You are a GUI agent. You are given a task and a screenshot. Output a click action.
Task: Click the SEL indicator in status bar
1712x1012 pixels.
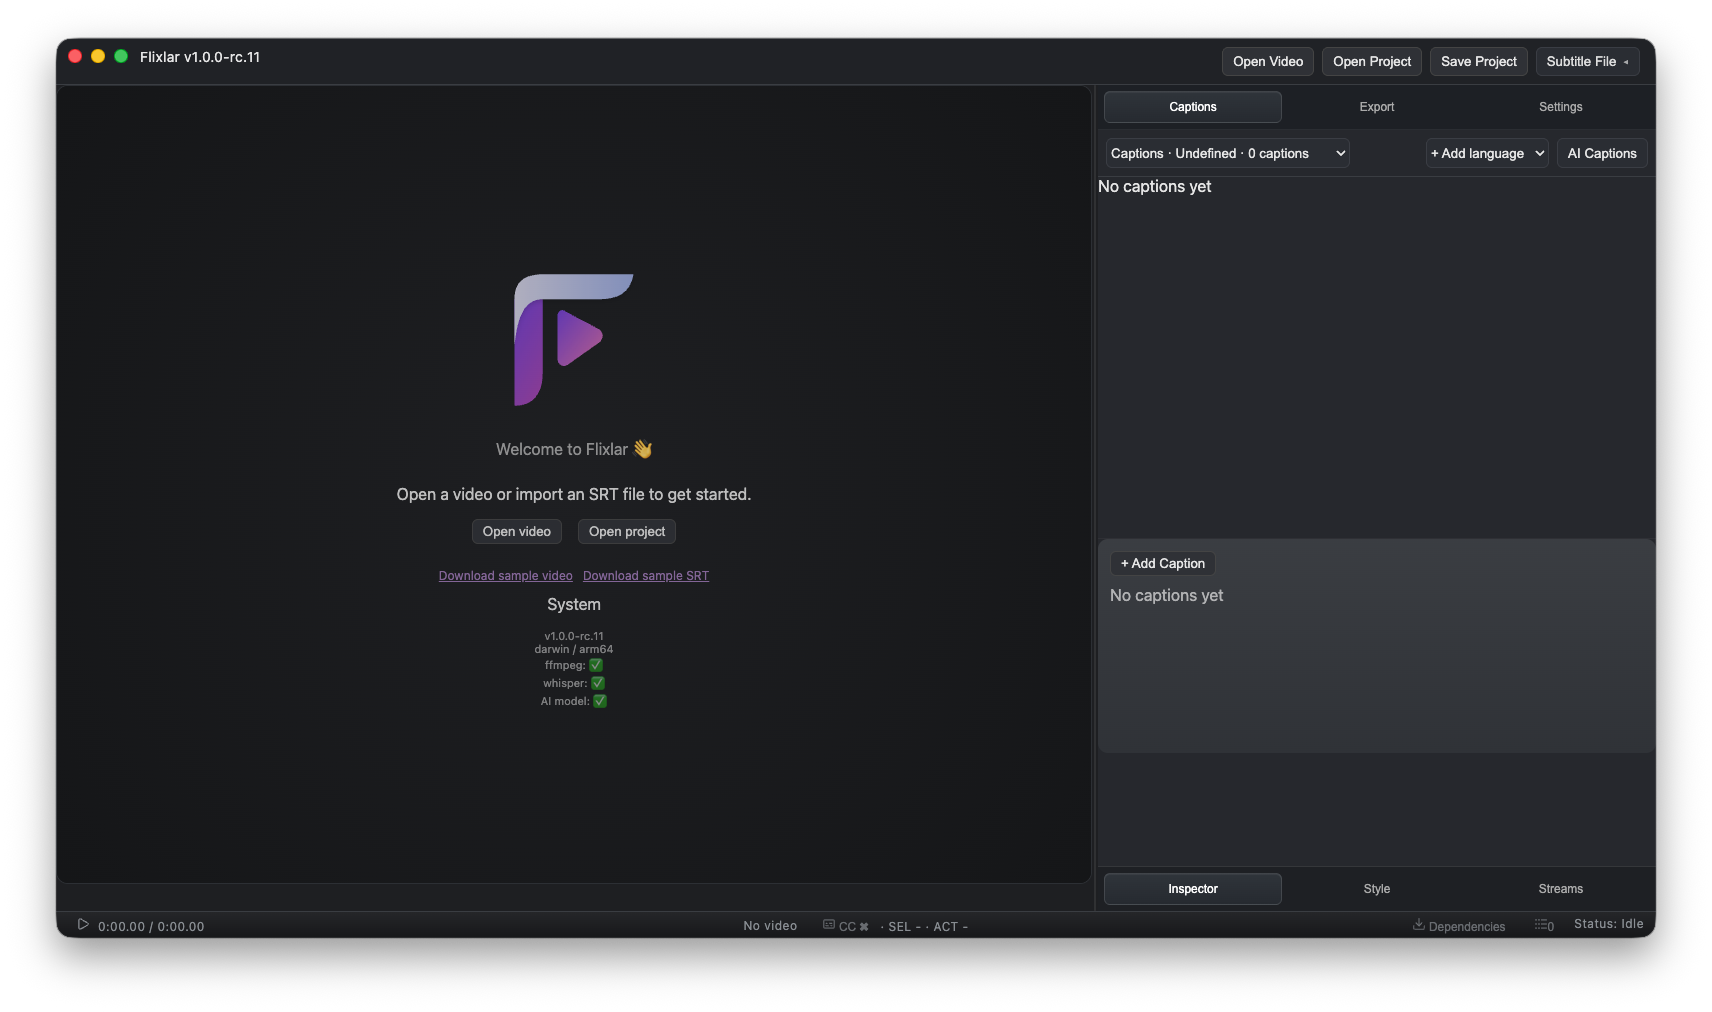pyautogui.click(x=904, y=927)
